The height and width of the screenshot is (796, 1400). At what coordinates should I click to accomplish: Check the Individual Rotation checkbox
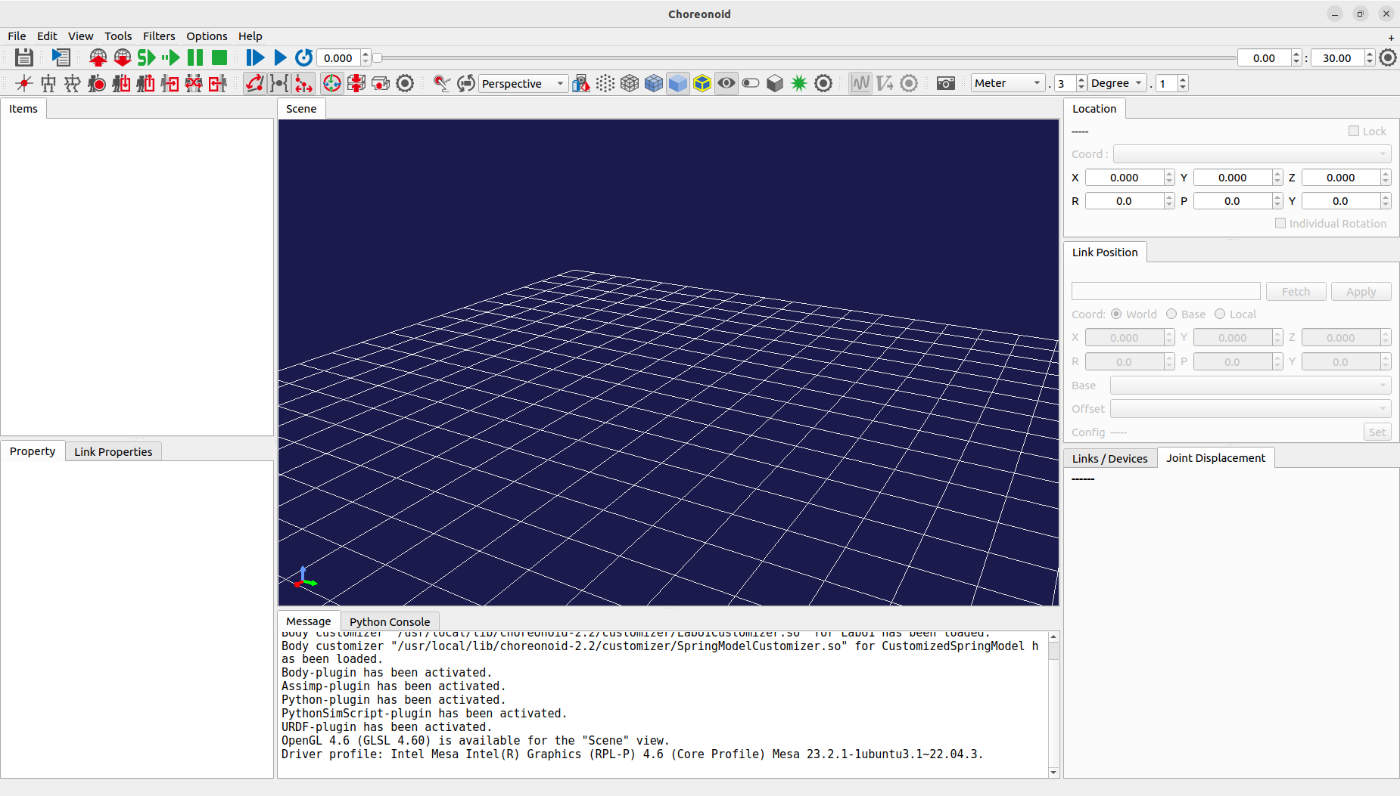[1281, 224]
